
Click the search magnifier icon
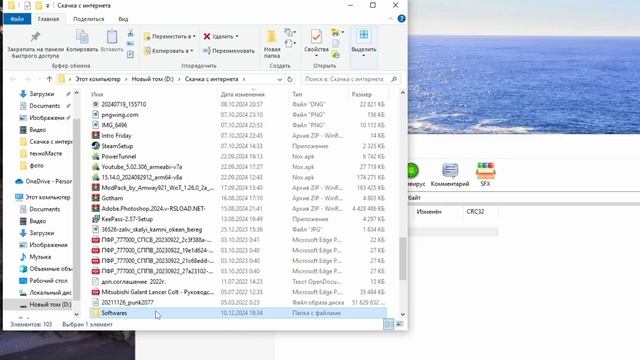394,79
